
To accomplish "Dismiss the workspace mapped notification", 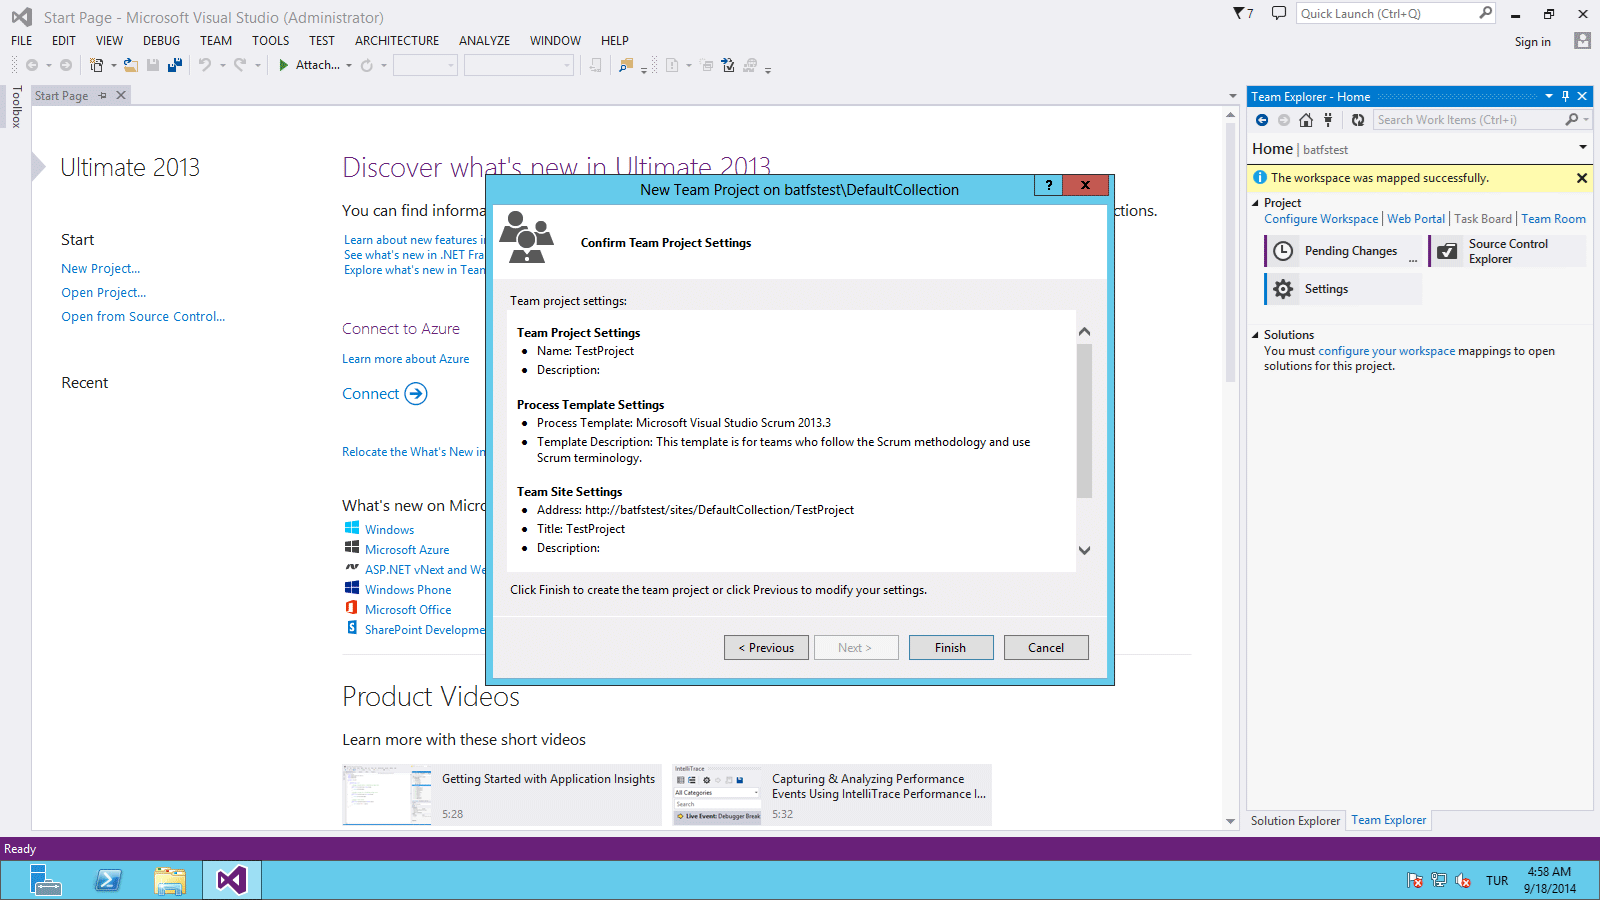I will [x=1581, y=178].
